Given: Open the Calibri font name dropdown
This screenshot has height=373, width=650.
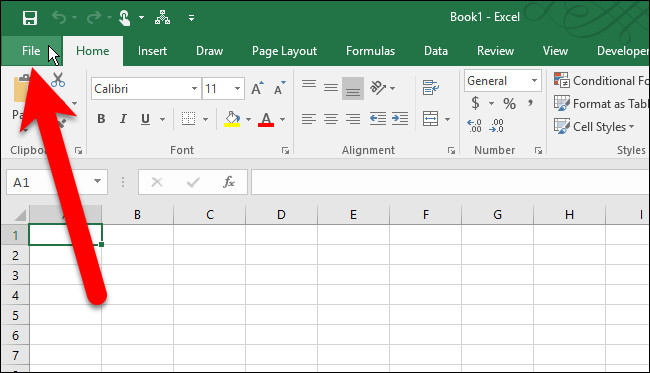Looking at the screenshot, I should (x=194, y=89).
